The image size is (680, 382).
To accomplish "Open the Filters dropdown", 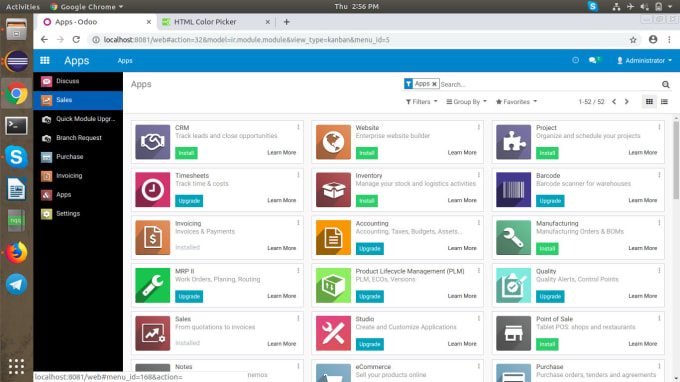I will 422,101.
